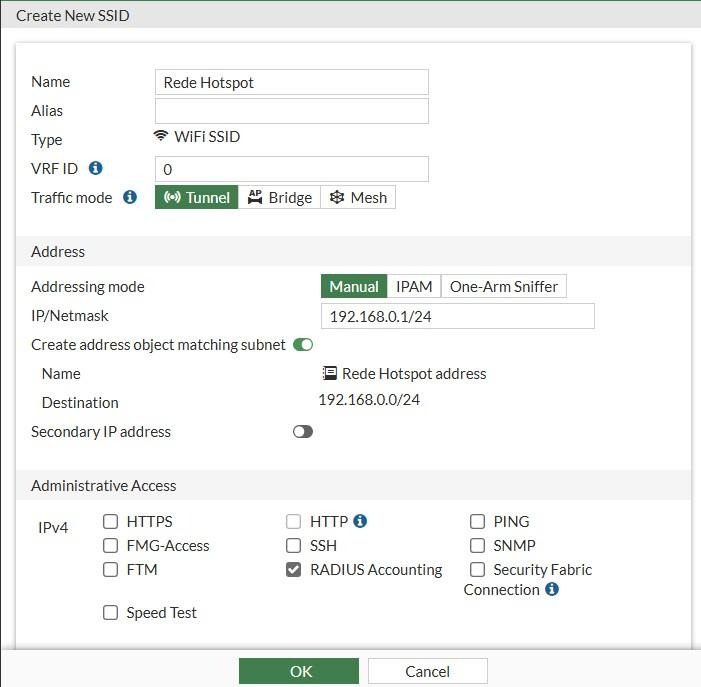Viewport: 701px width, 687px height.
Task: Check the PING access checkbox
Action: (x=477, y=522)
